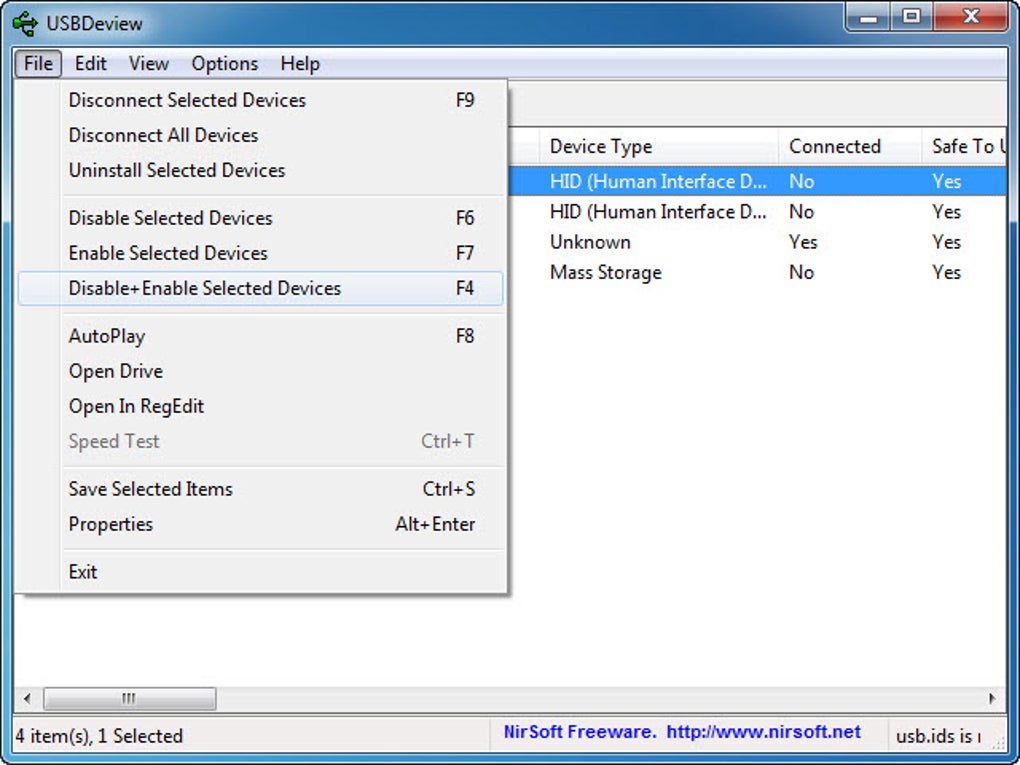Choose Disable Selected Devices
1020x765 pixels.
170,218
